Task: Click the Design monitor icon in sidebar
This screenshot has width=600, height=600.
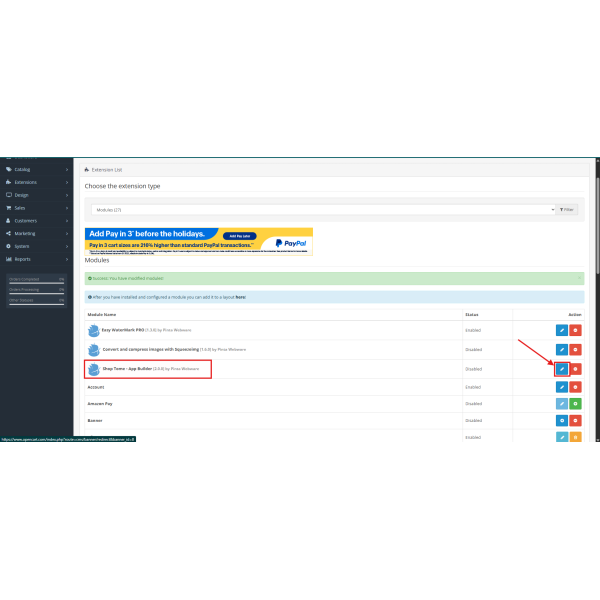Action: pos(8,195)
